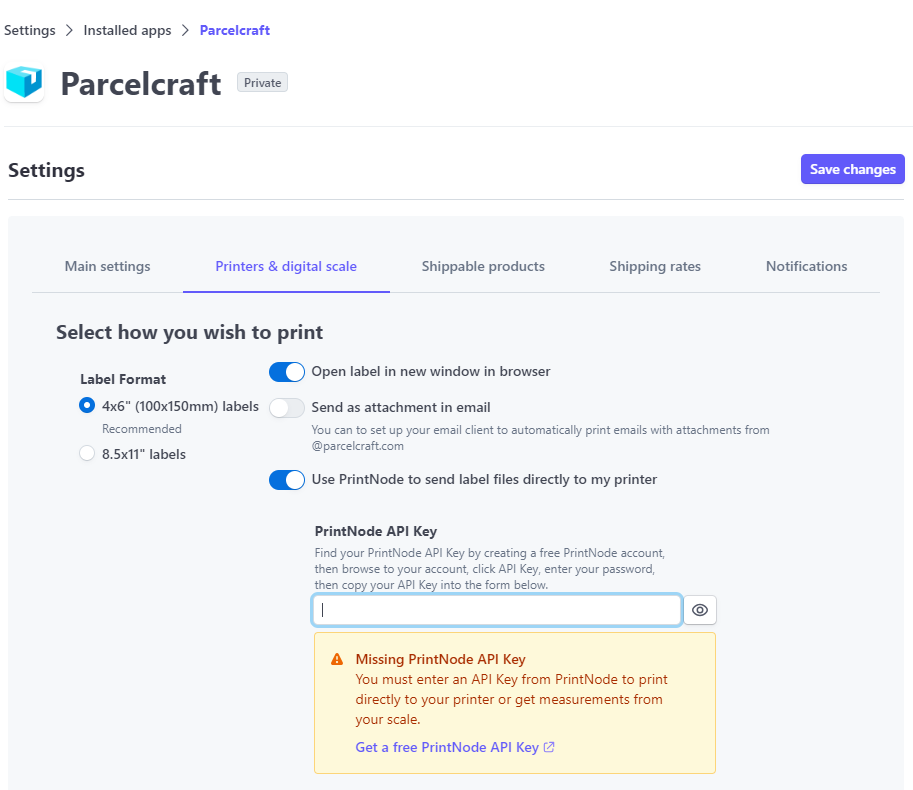913x790 pixels.
Task: Reveal the API key with the eye icon
Action: [700, 610]
